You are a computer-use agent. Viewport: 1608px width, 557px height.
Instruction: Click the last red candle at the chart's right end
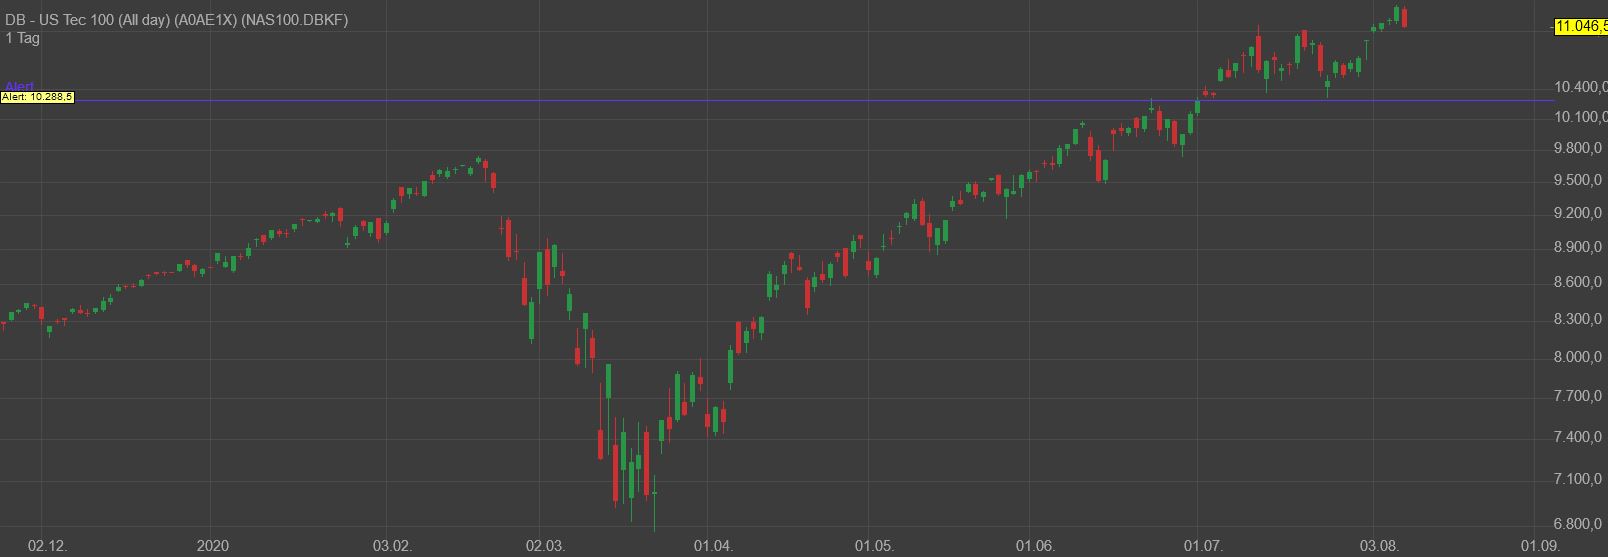1405,17
